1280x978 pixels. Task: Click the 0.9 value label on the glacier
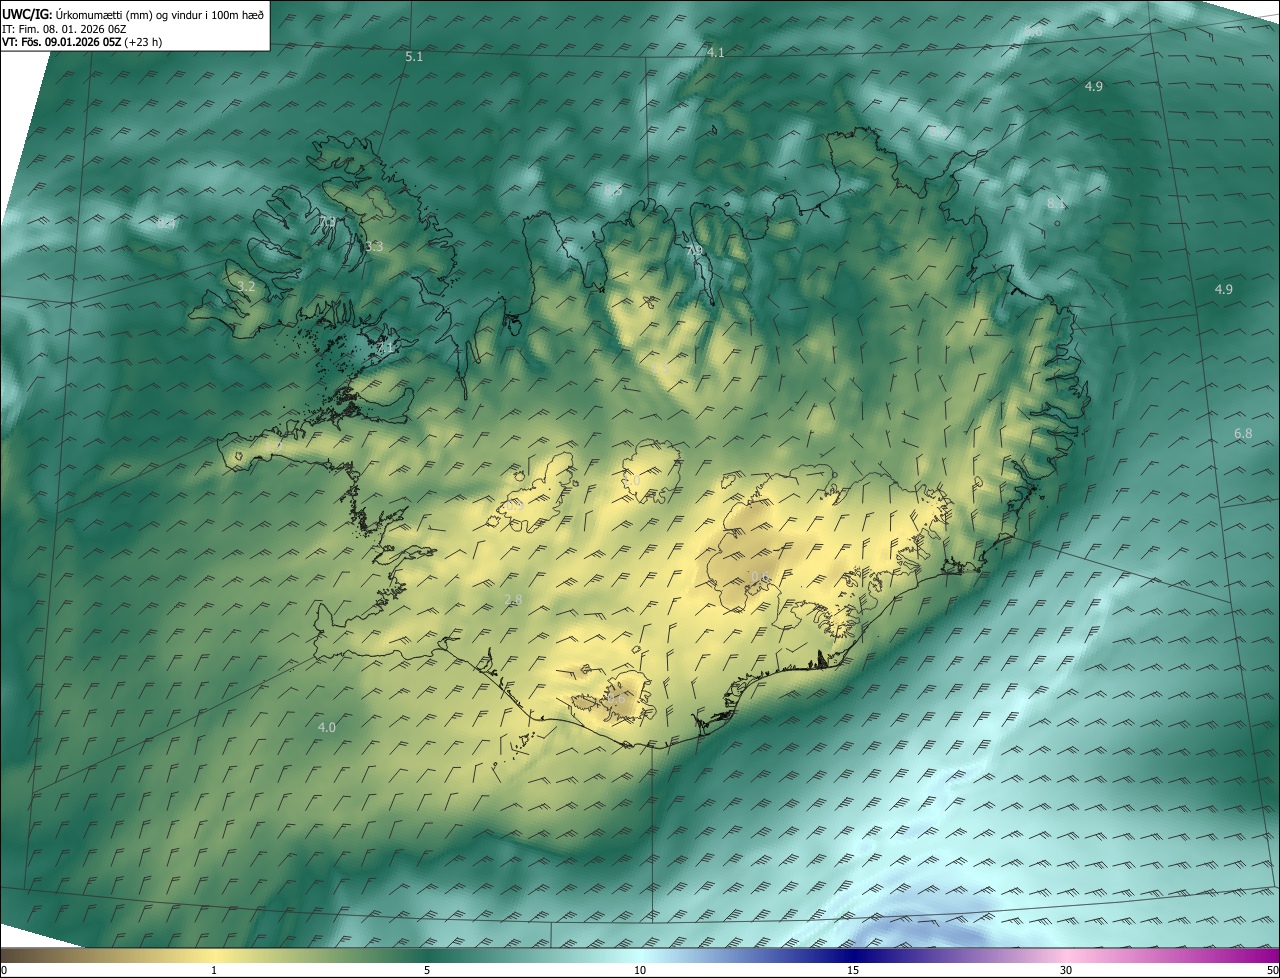[x=513, y=505]
